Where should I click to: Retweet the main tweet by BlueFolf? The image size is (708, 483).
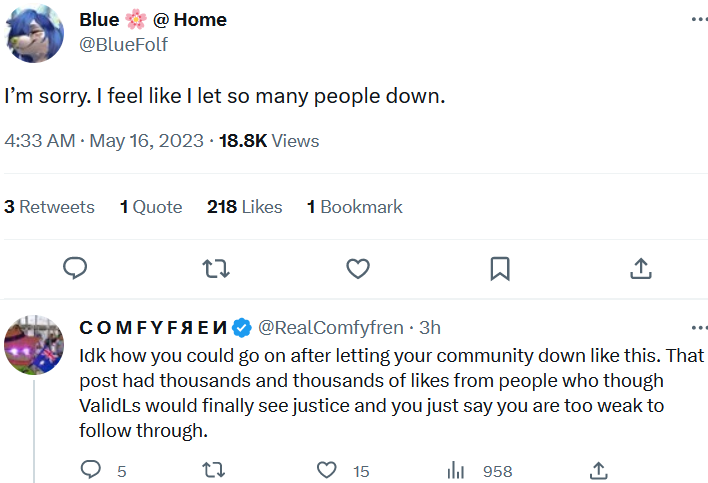tap(215, 268)
